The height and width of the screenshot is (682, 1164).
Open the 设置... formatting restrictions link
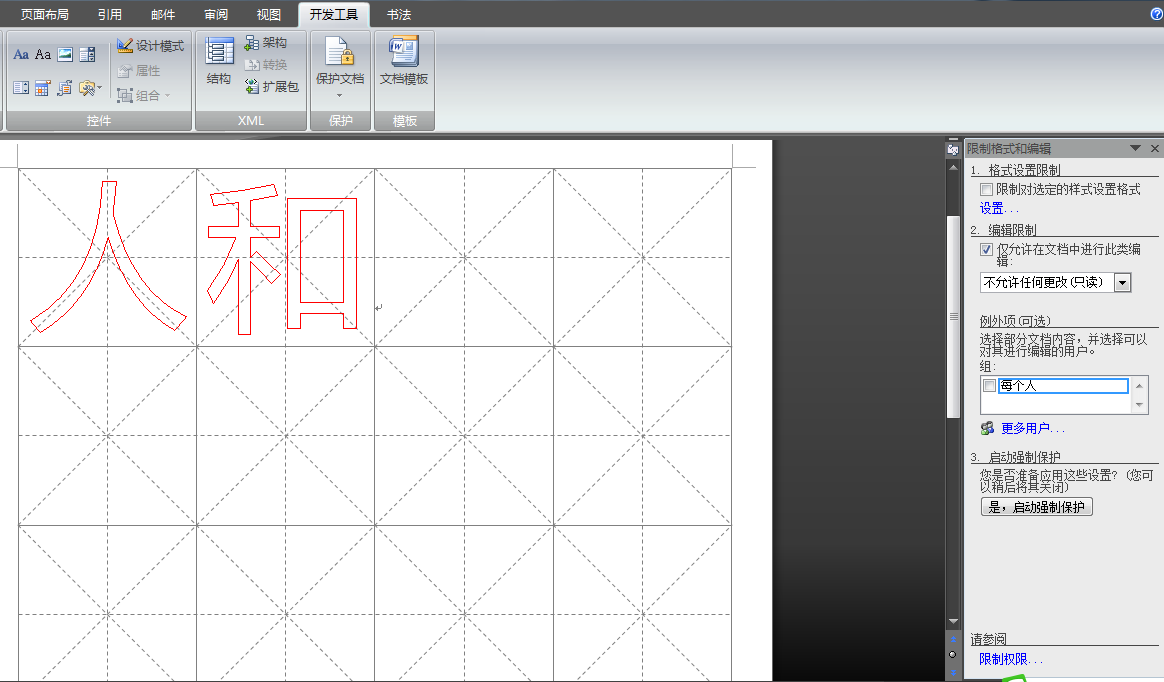[998, 209]
